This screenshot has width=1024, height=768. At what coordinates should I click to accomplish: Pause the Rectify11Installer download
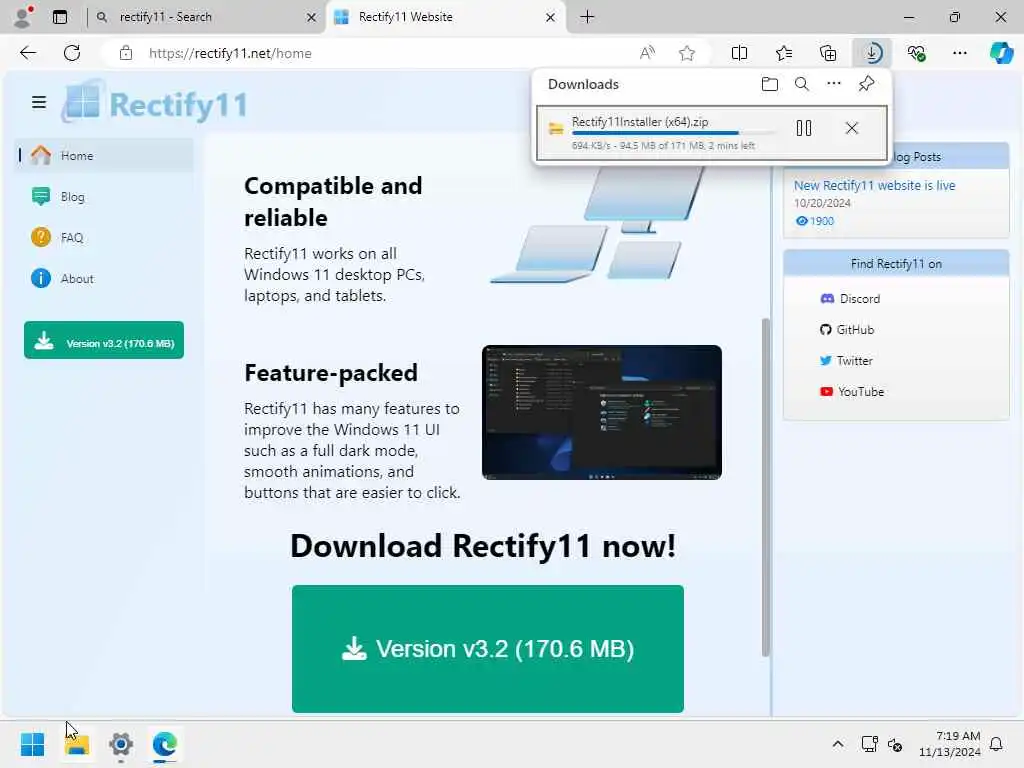pos(804,128)
